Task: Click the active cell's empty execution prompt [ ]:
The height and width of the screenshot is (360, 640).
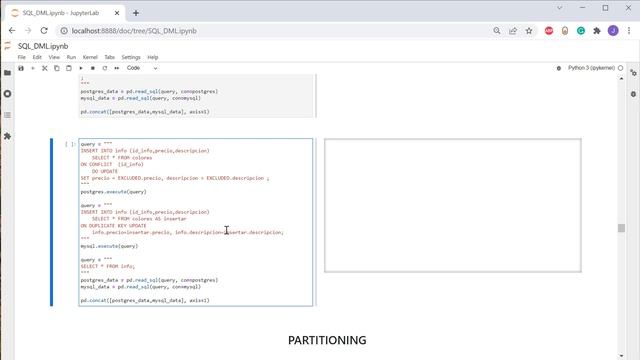Action: click(70, 144)
